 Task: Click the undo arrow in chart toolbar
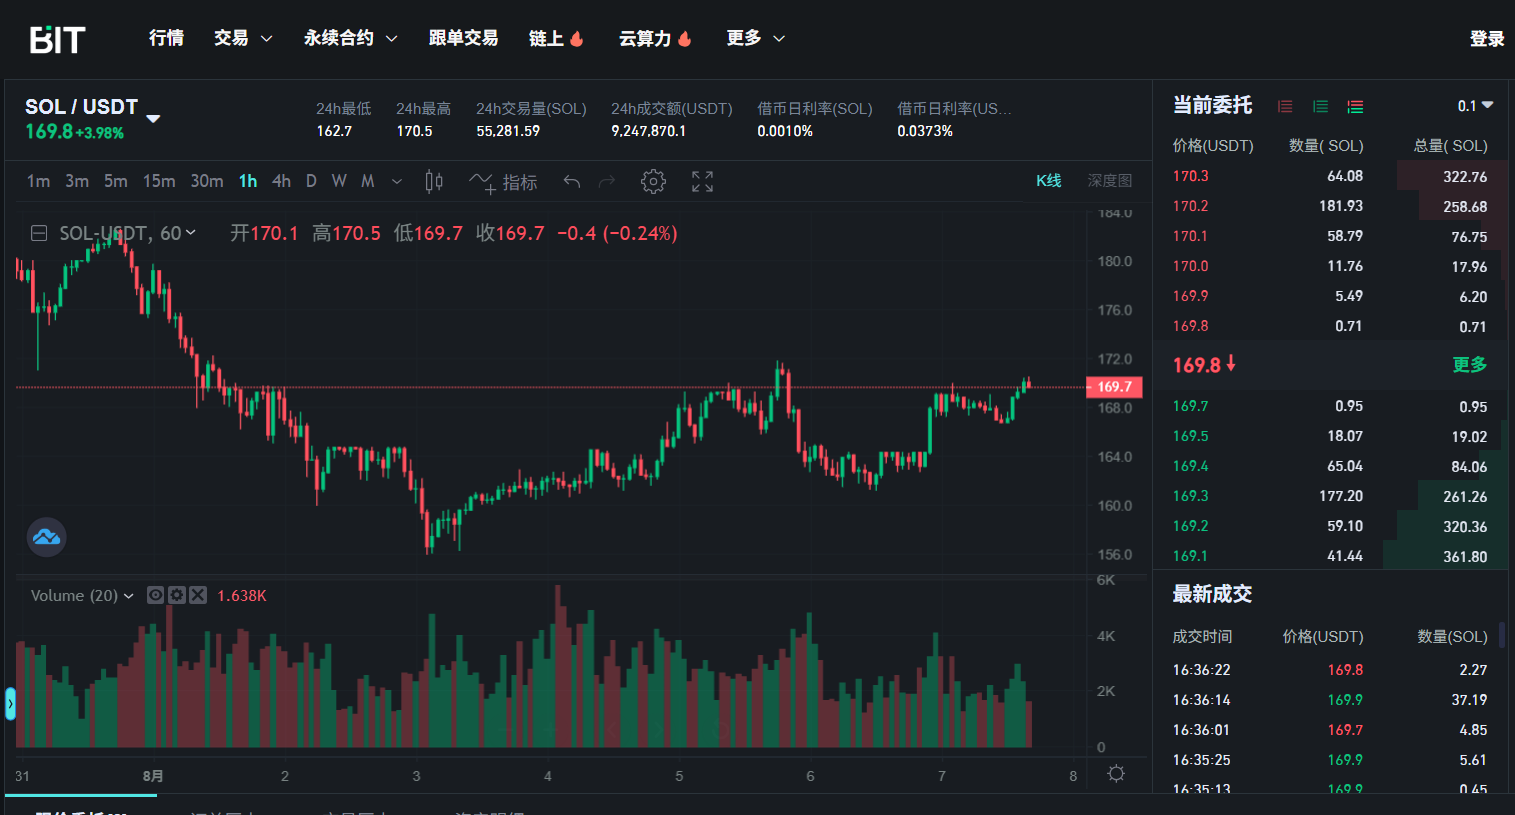[572, 181]
